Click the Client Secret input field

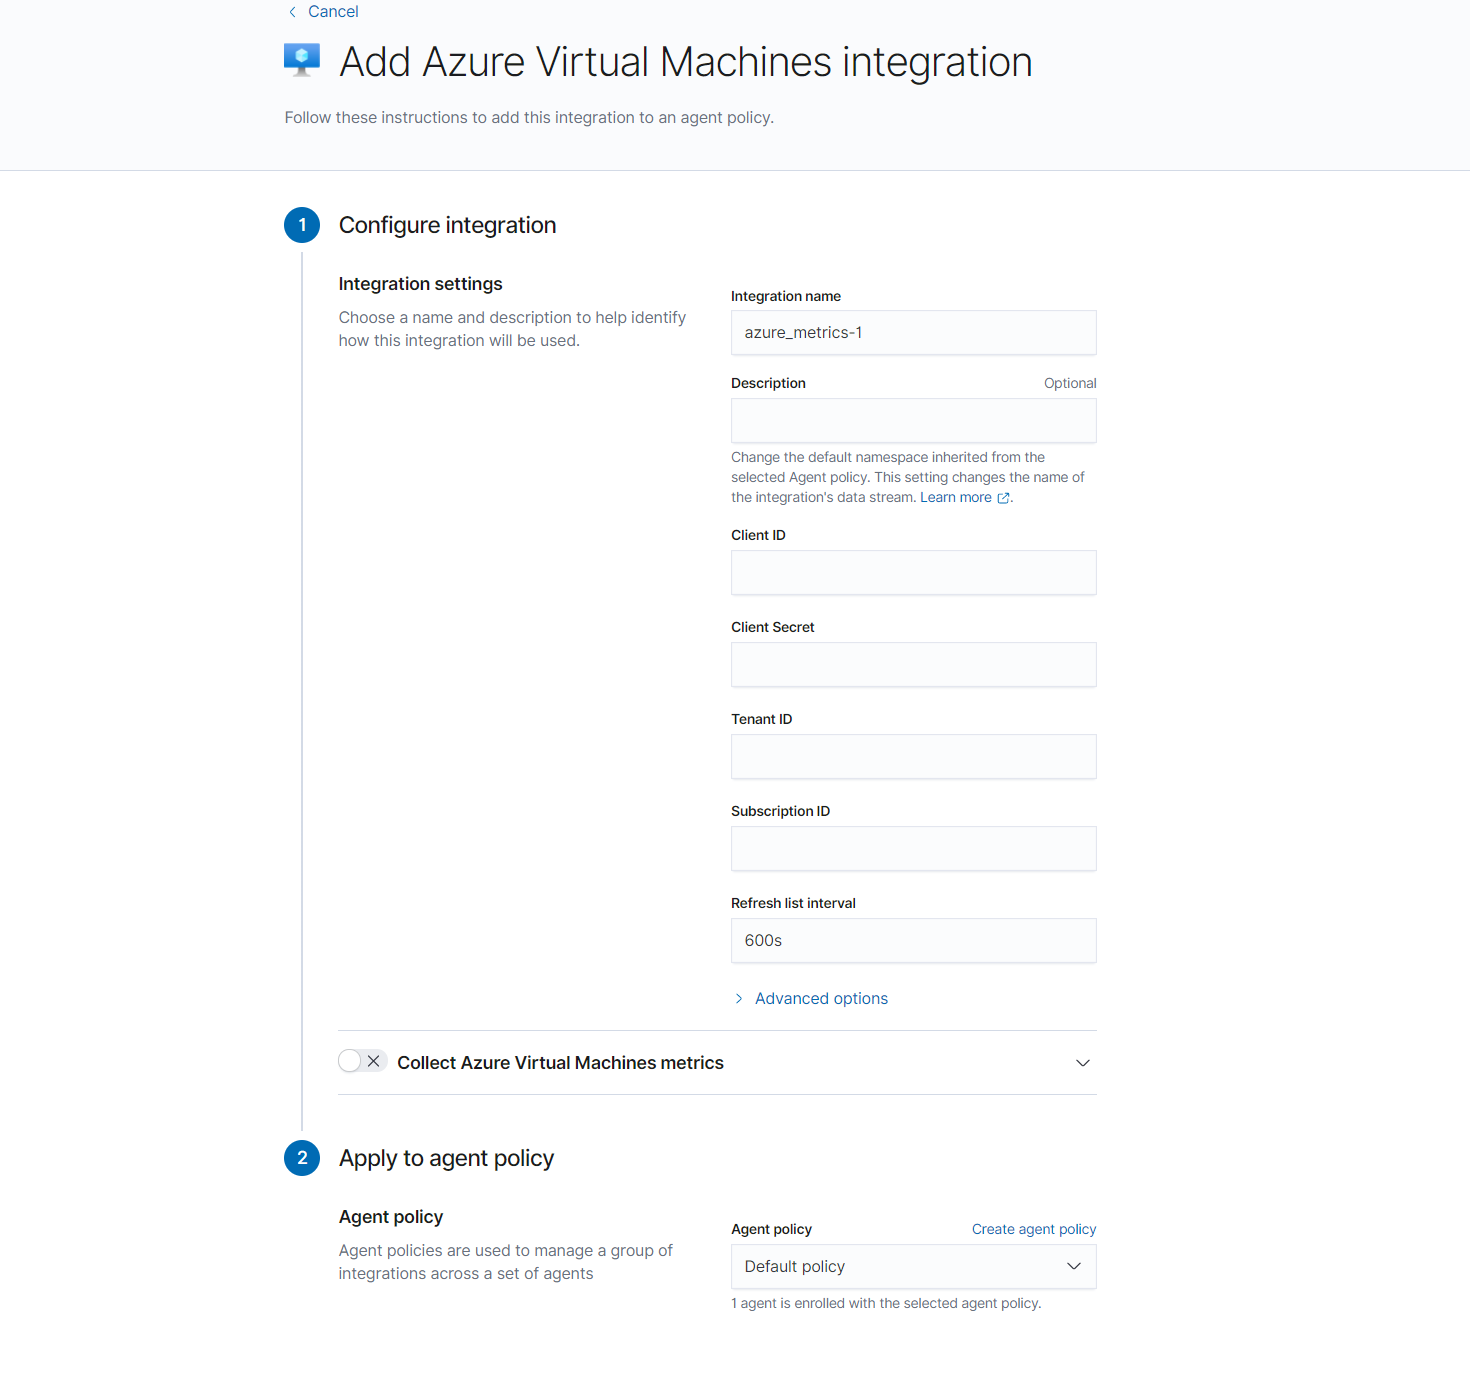pyautogui.click(x=914, y=664)
